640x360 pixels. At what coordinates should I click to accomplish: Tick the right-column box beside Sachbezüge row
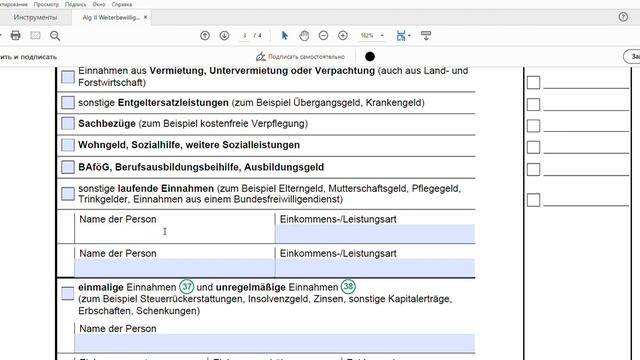[x=533, y=126]
